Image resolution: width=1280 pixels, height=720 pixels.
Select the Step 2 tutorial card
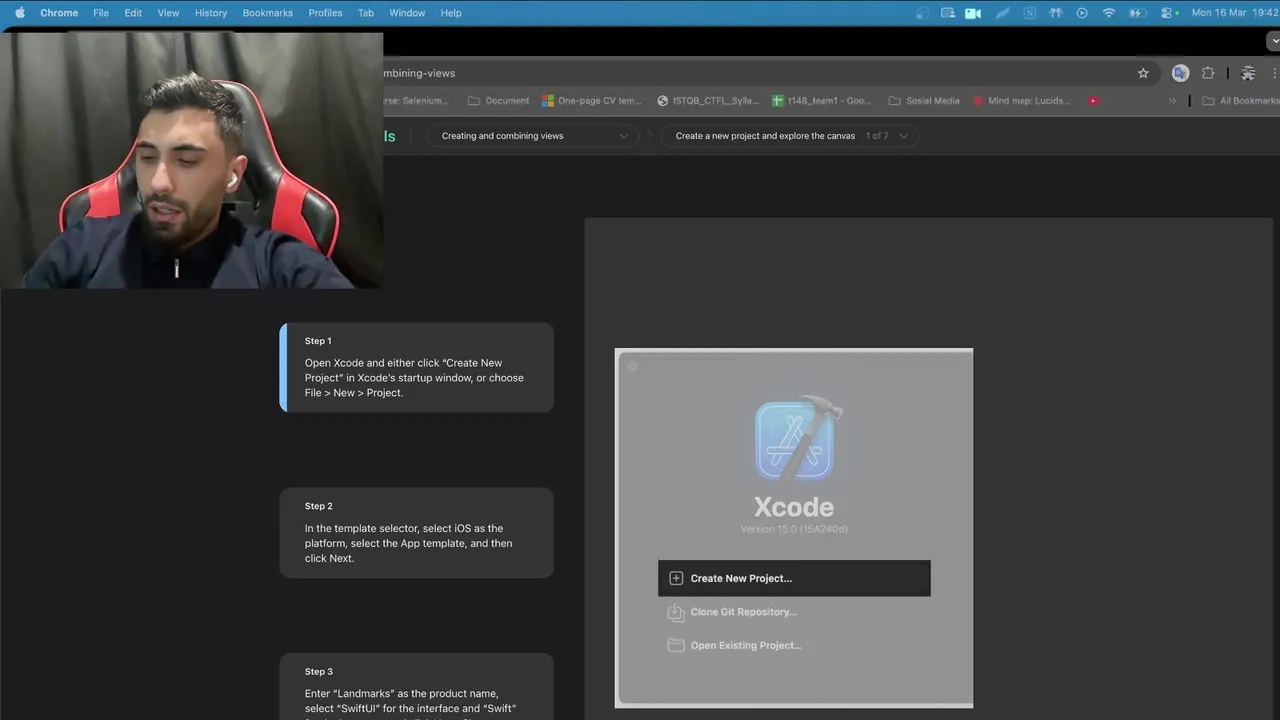click(417, 532)
